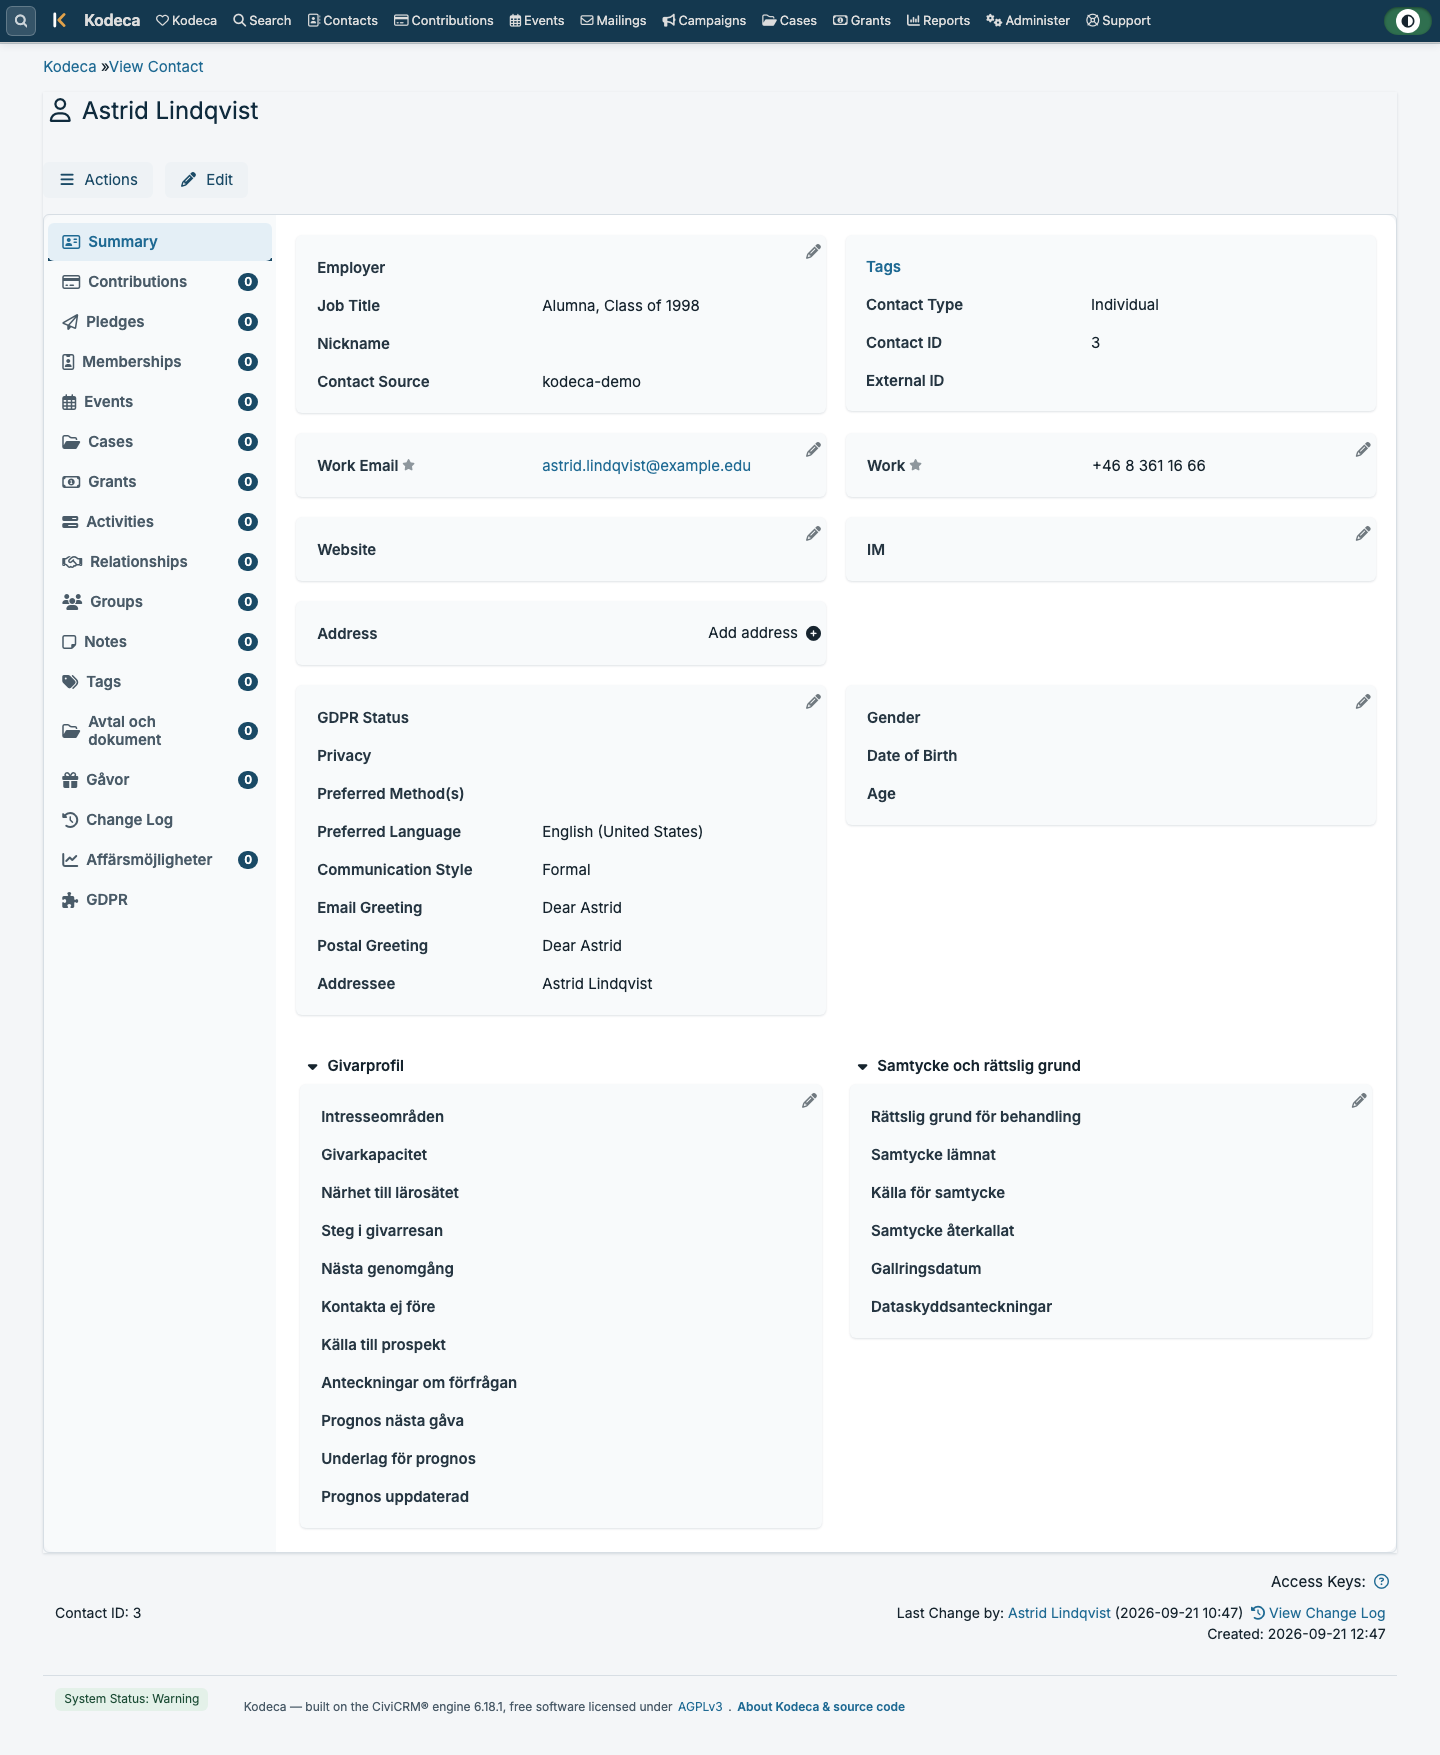Select the GDPR sidebar tab
The image size is (1440, 1755).
point(160,900)
